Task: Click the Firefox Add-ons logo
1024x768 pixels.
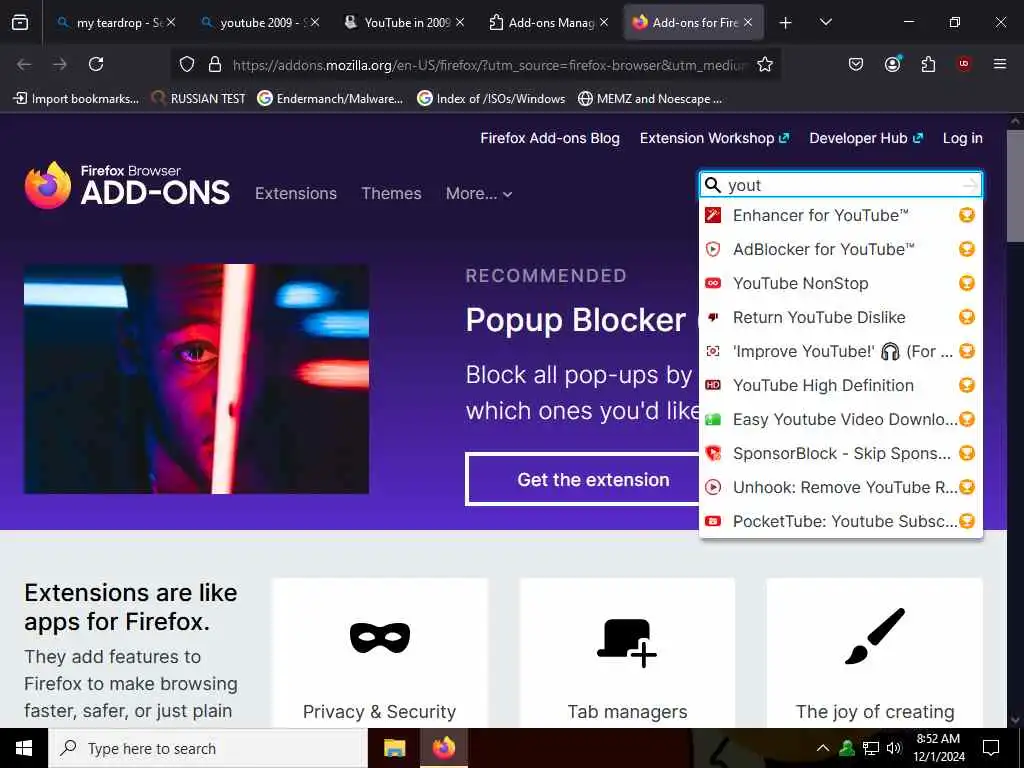Action: (127, 185)
